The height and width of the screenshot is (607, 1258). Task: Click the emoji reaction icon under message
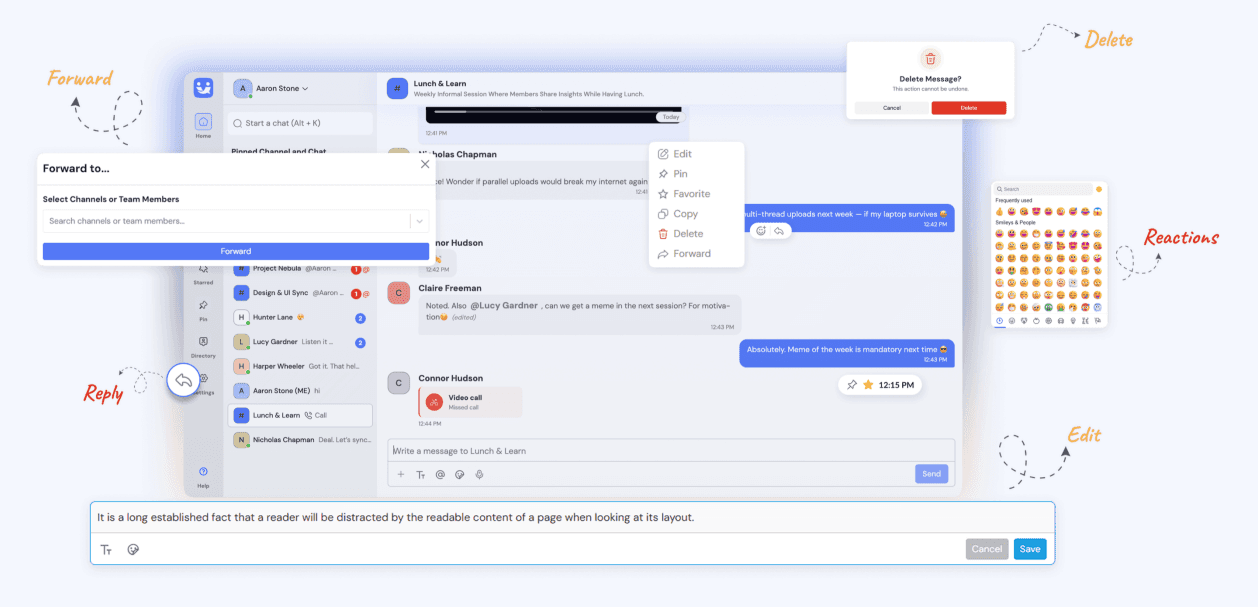point(761,230)
